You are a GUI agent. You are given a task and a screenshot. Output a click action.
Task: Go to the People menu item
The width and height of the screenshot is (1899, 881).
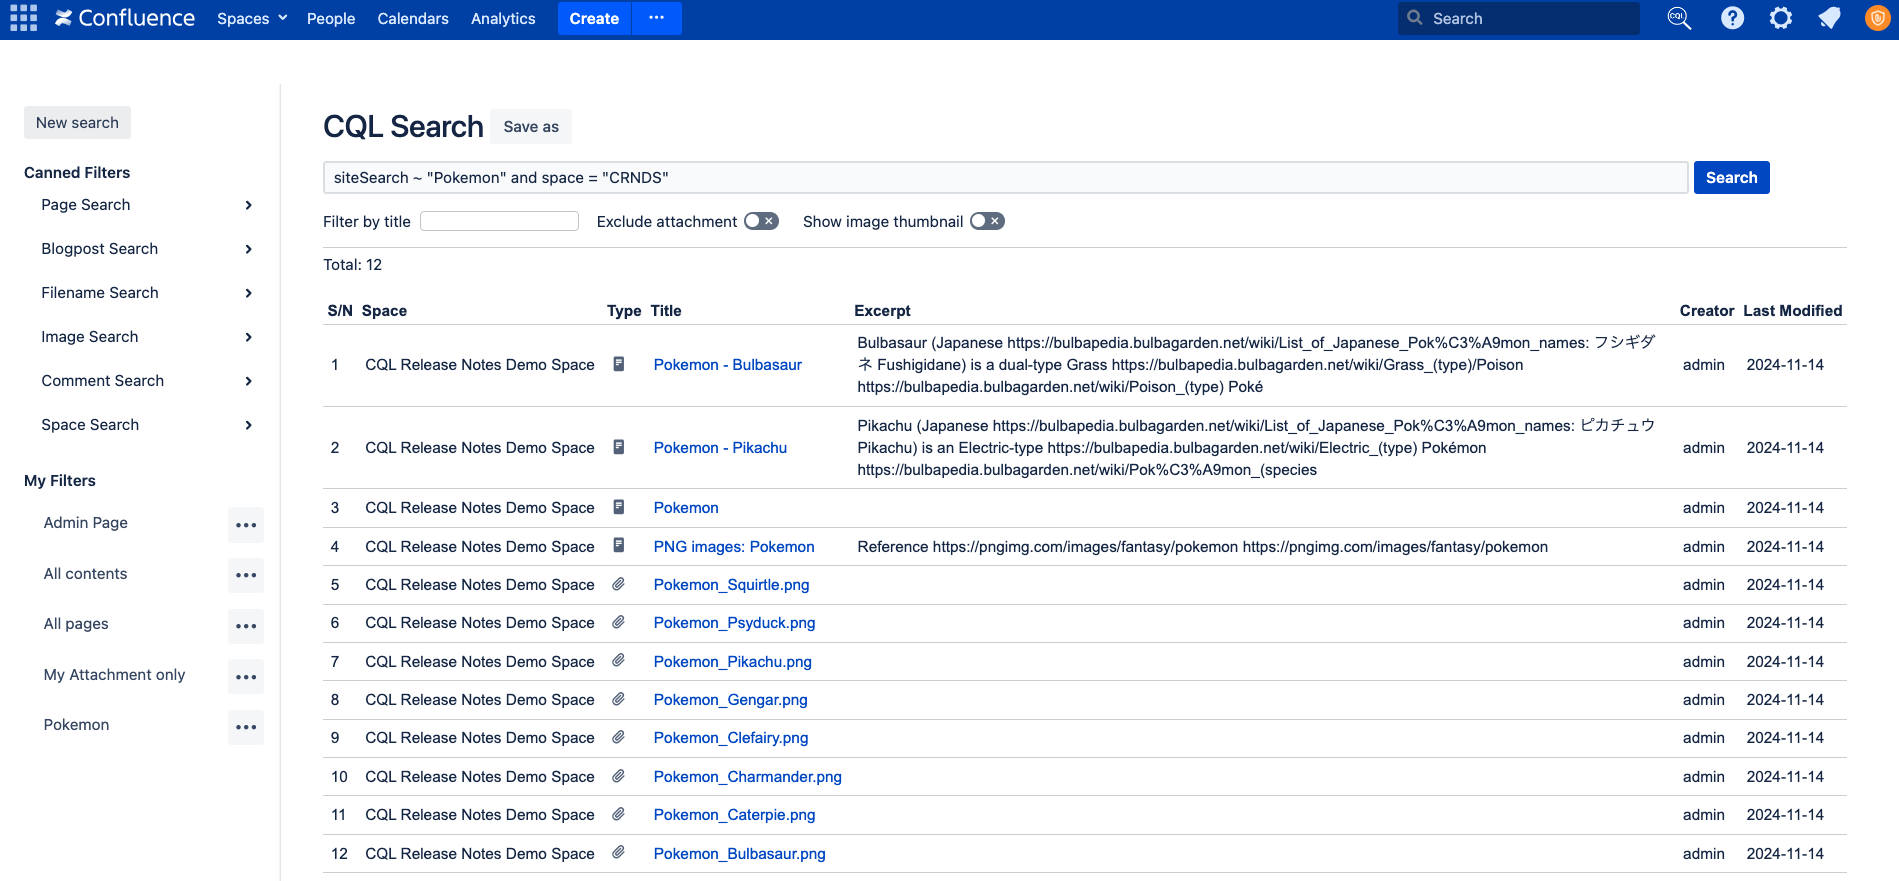pyautogui.click(x=331, y=18)
